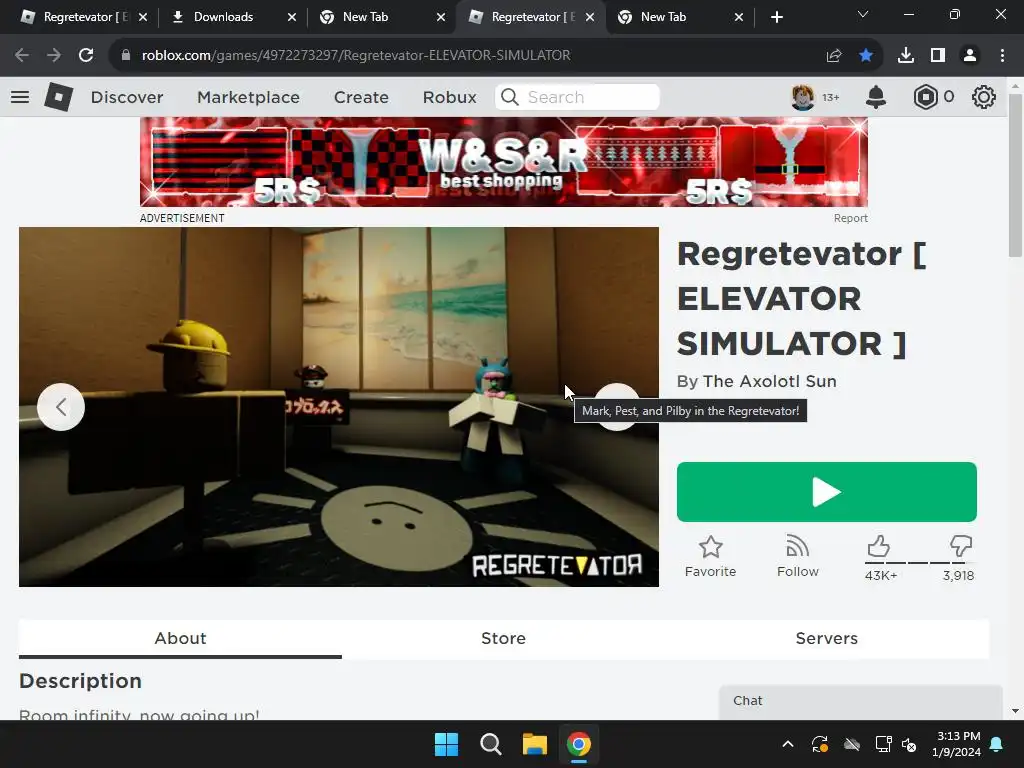The width and height of the screenshot is (1024, 768).
Task: Open the tab search dropdown chevron
Action: click(863, 14)
